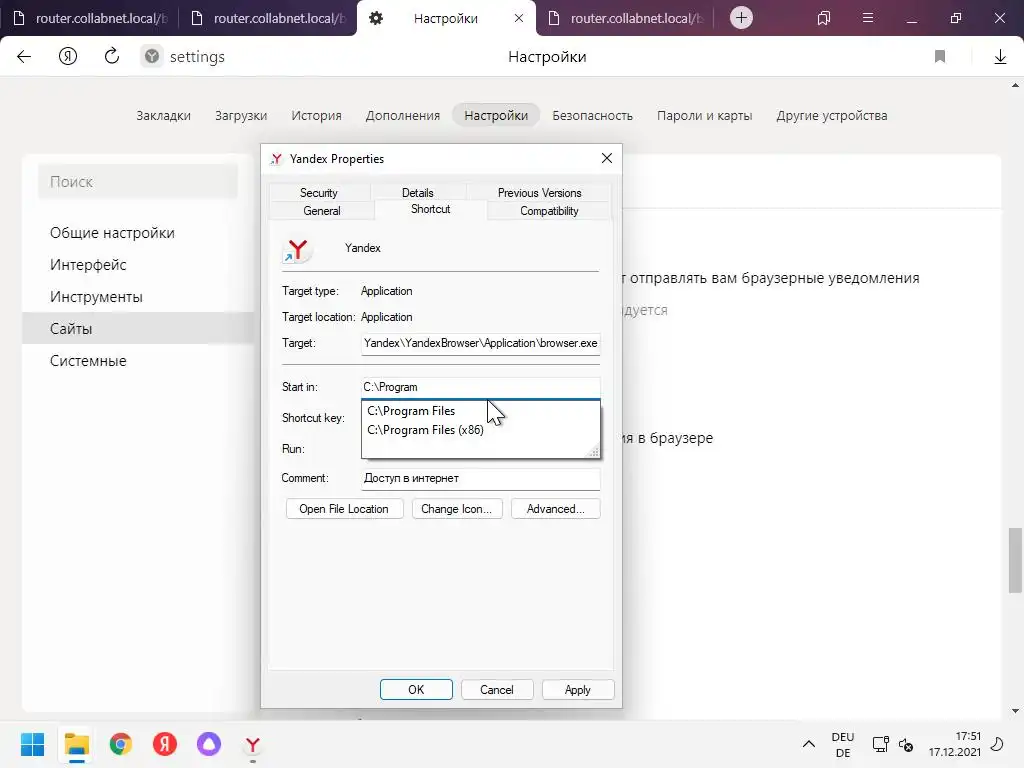Image resolution: width=1024 pixels, height=768 pixels.
Task: Cancel the Yandex Properties dialog
Action: pyautogui.click(x=497, y=690)
